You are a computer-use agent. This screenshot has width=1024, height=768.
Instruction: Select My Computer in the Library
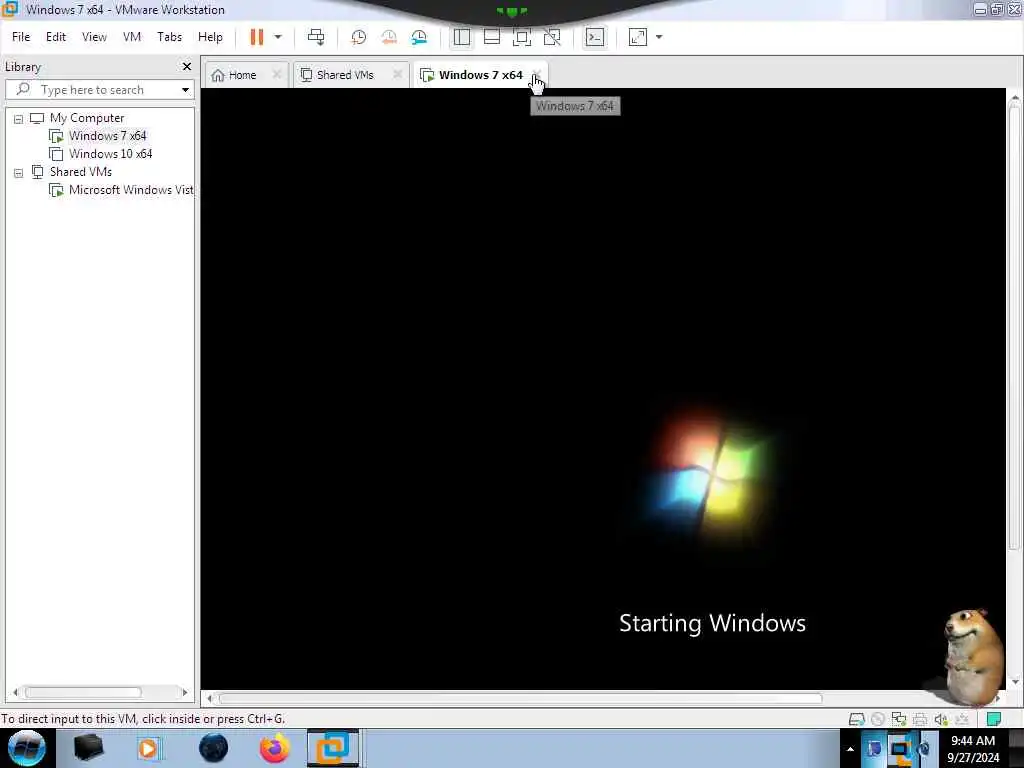tap(77, 118)
